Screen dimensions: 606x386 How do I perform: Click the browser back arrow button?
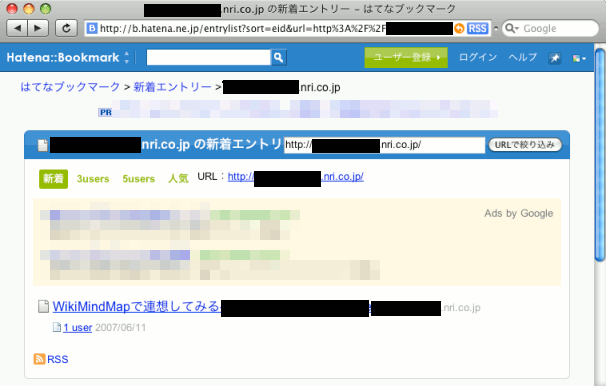pos(17,28)
